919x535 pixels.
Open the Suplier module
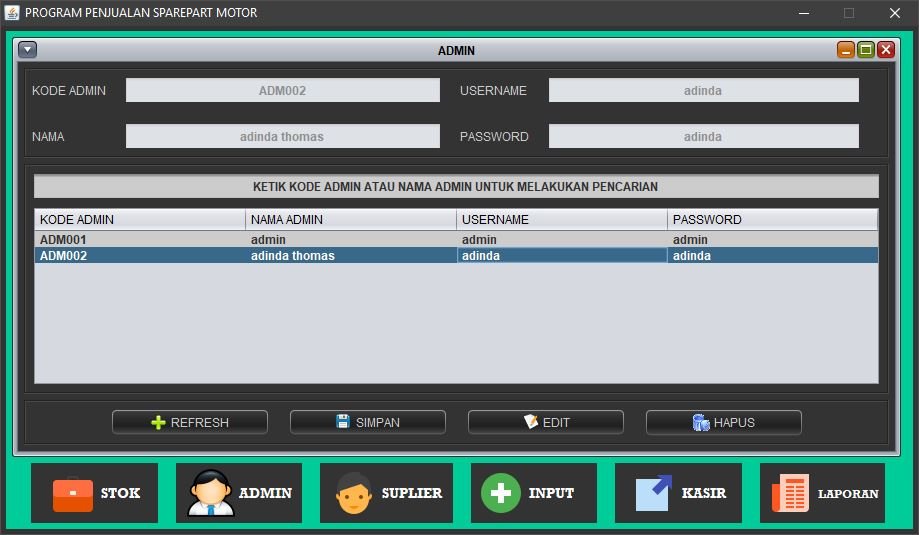point(386,493)
